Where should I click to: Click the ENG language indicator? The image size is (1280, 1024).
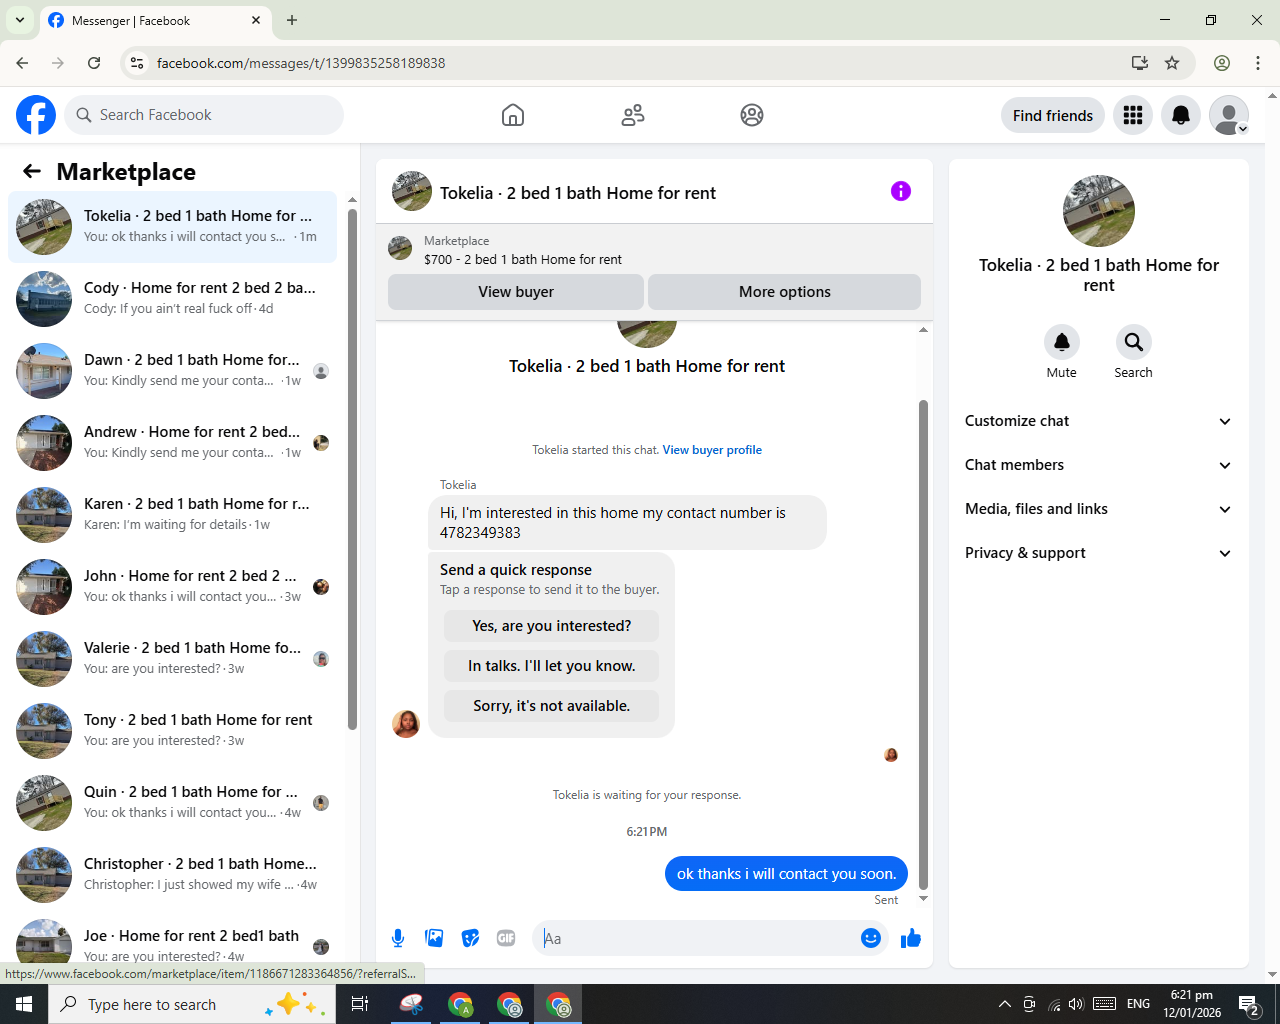point(1138,1004)
